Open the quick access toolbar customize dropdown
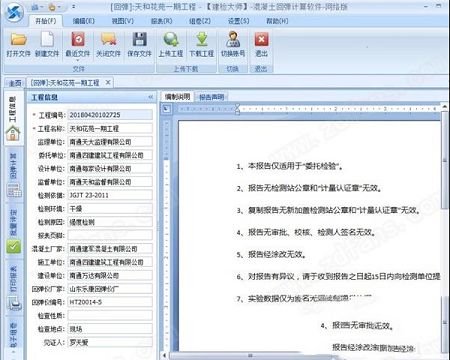 coord(73,7)
